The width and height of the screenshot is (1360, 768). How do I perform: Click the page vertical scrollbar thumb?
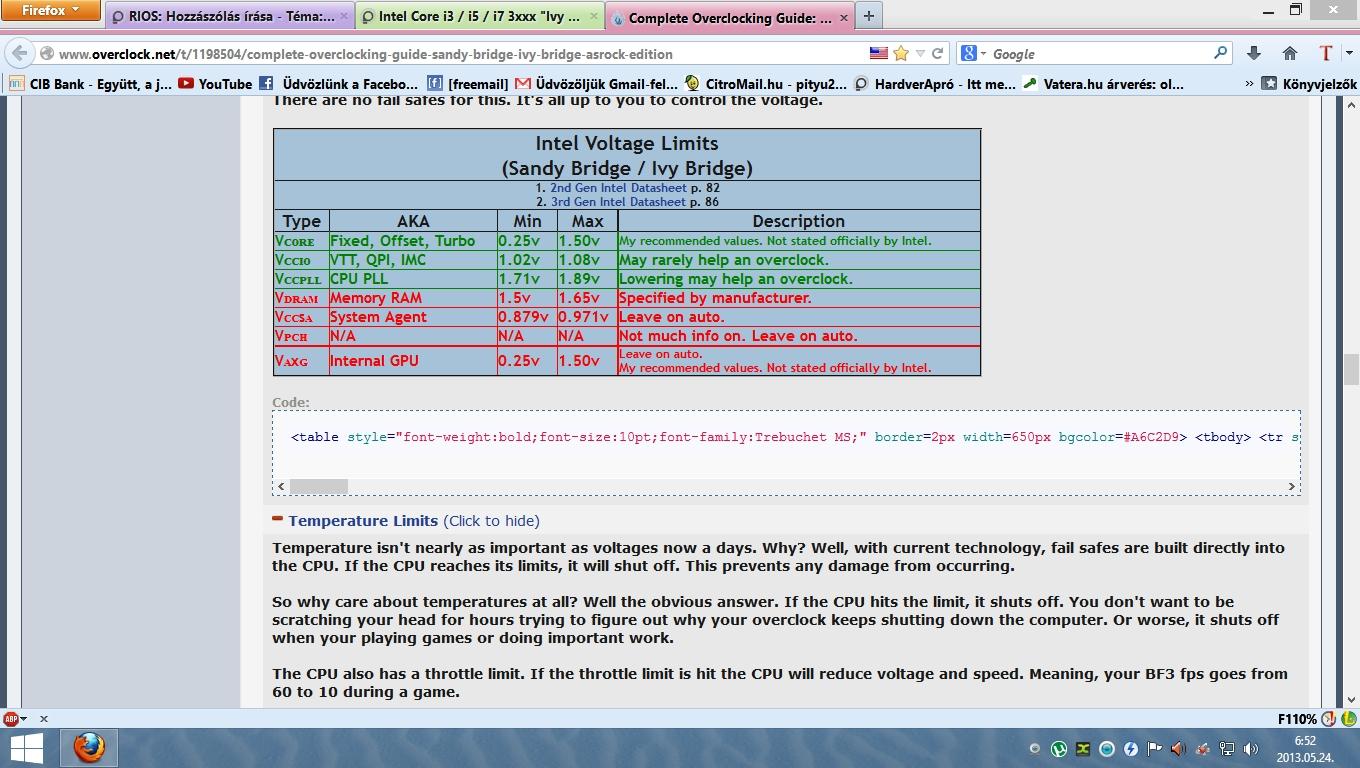click(1350, 369)
